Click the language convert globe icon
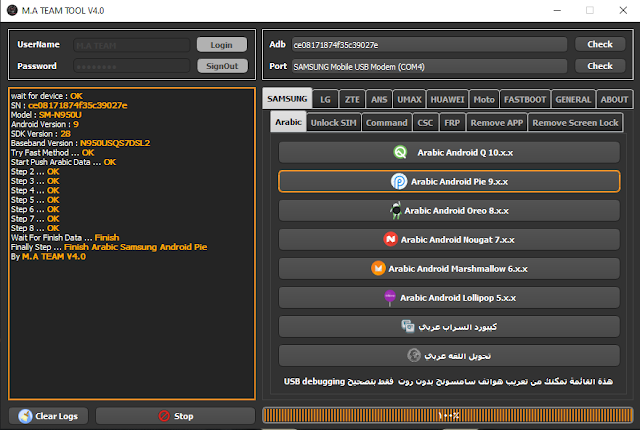 pos(413,355)
